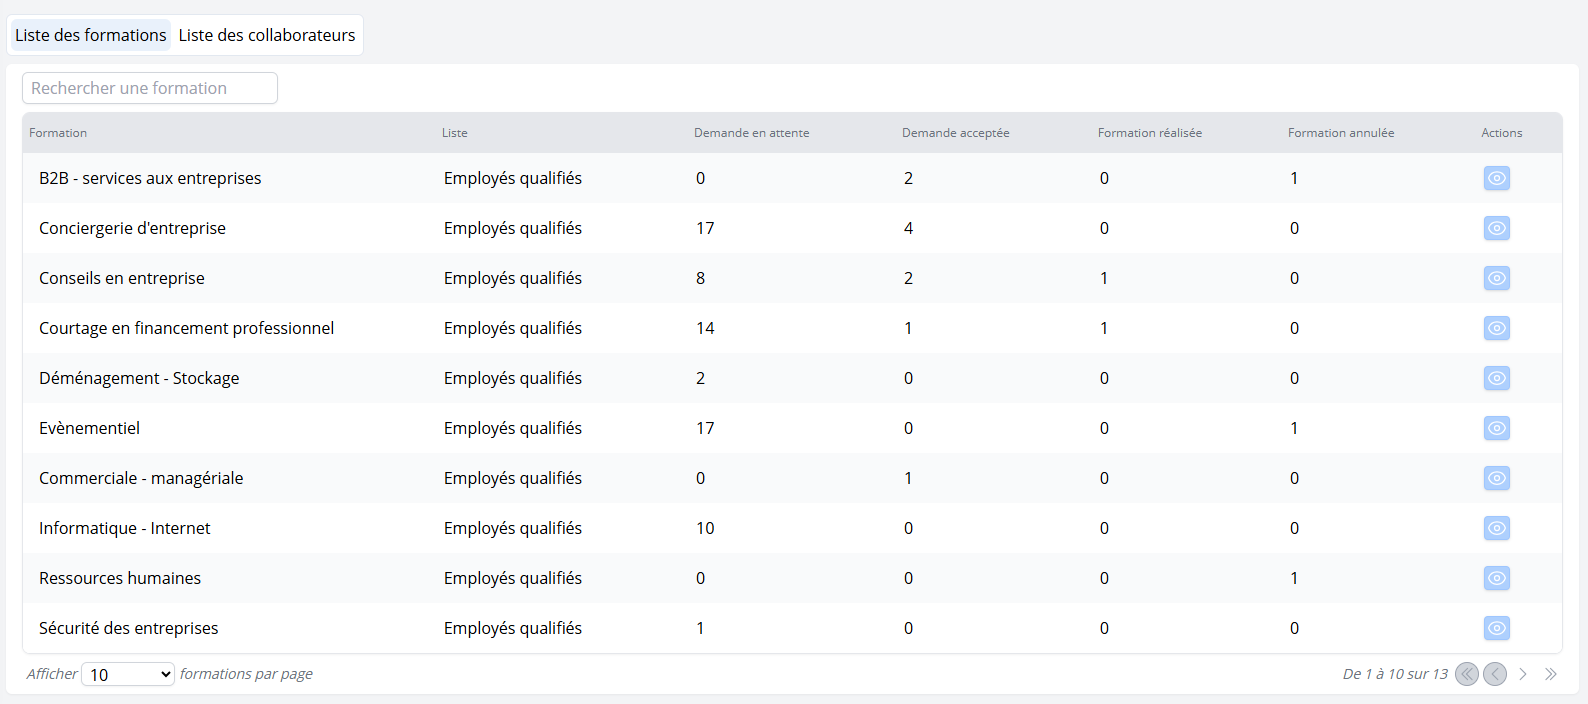The width and height of the screenshot is (1588, 704).
Task: Click eye icon for Courtage en financement professionnel
Action: [x=1496, y=328]
